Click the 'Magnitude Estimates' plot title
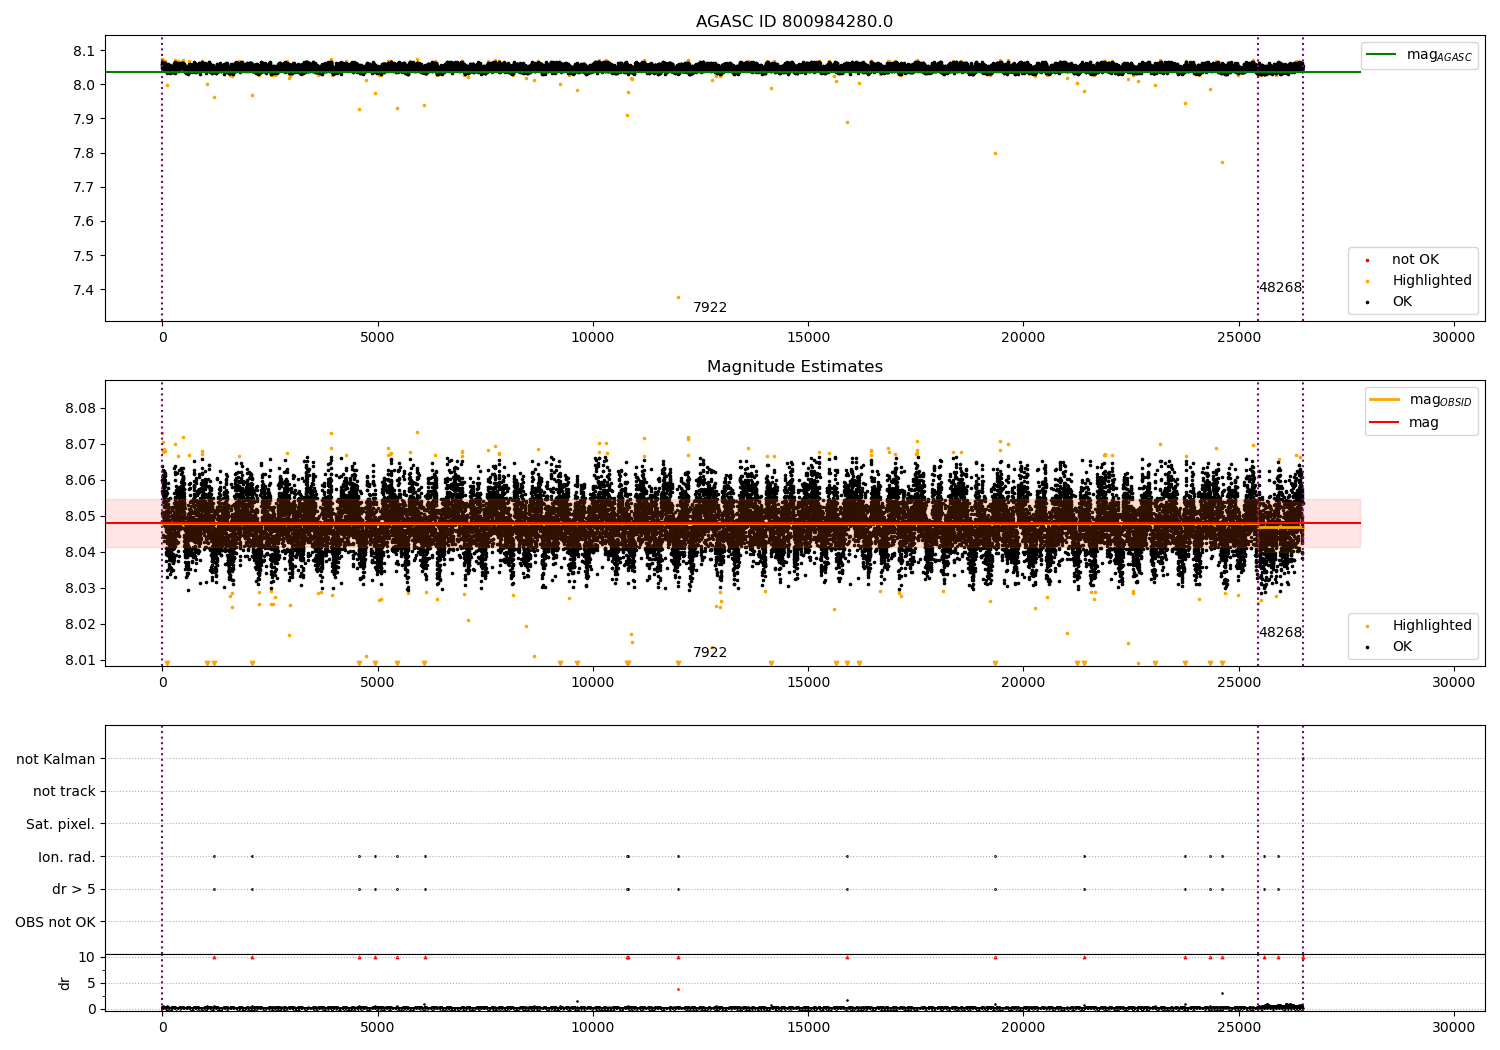 794,367
